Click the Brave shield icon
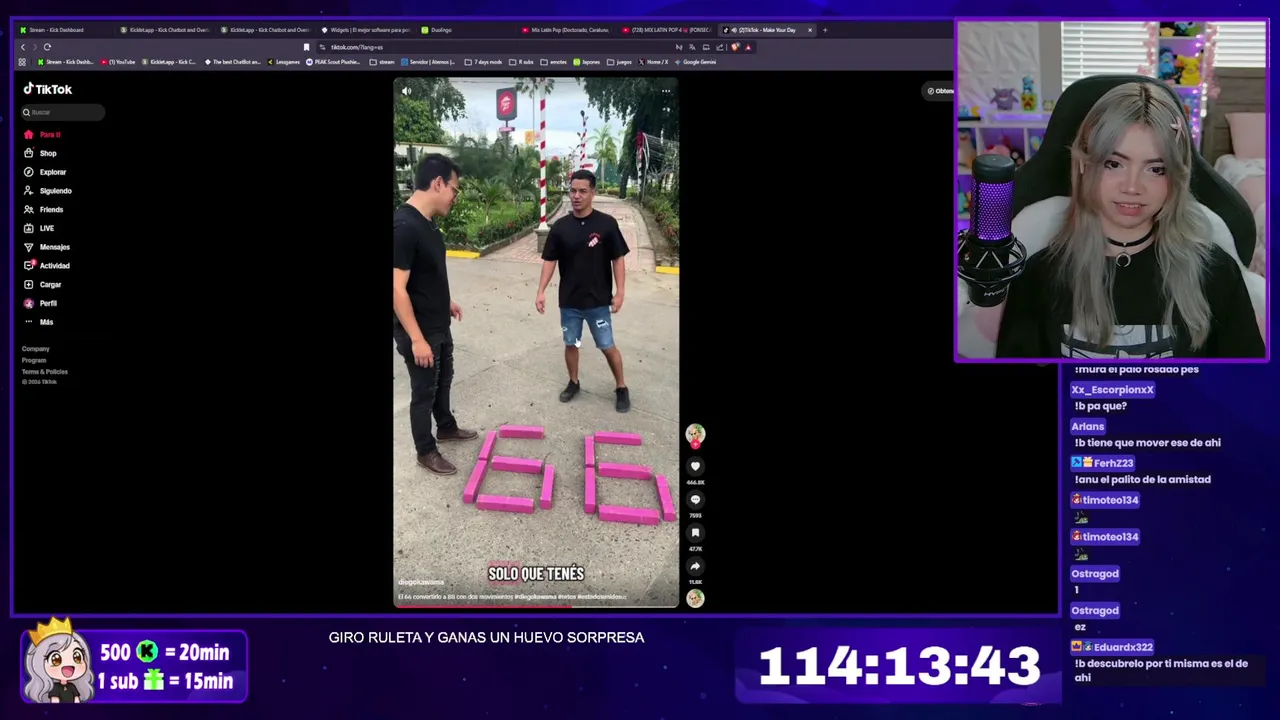This screenshot has height=720, width=1280. coord(735,47)
